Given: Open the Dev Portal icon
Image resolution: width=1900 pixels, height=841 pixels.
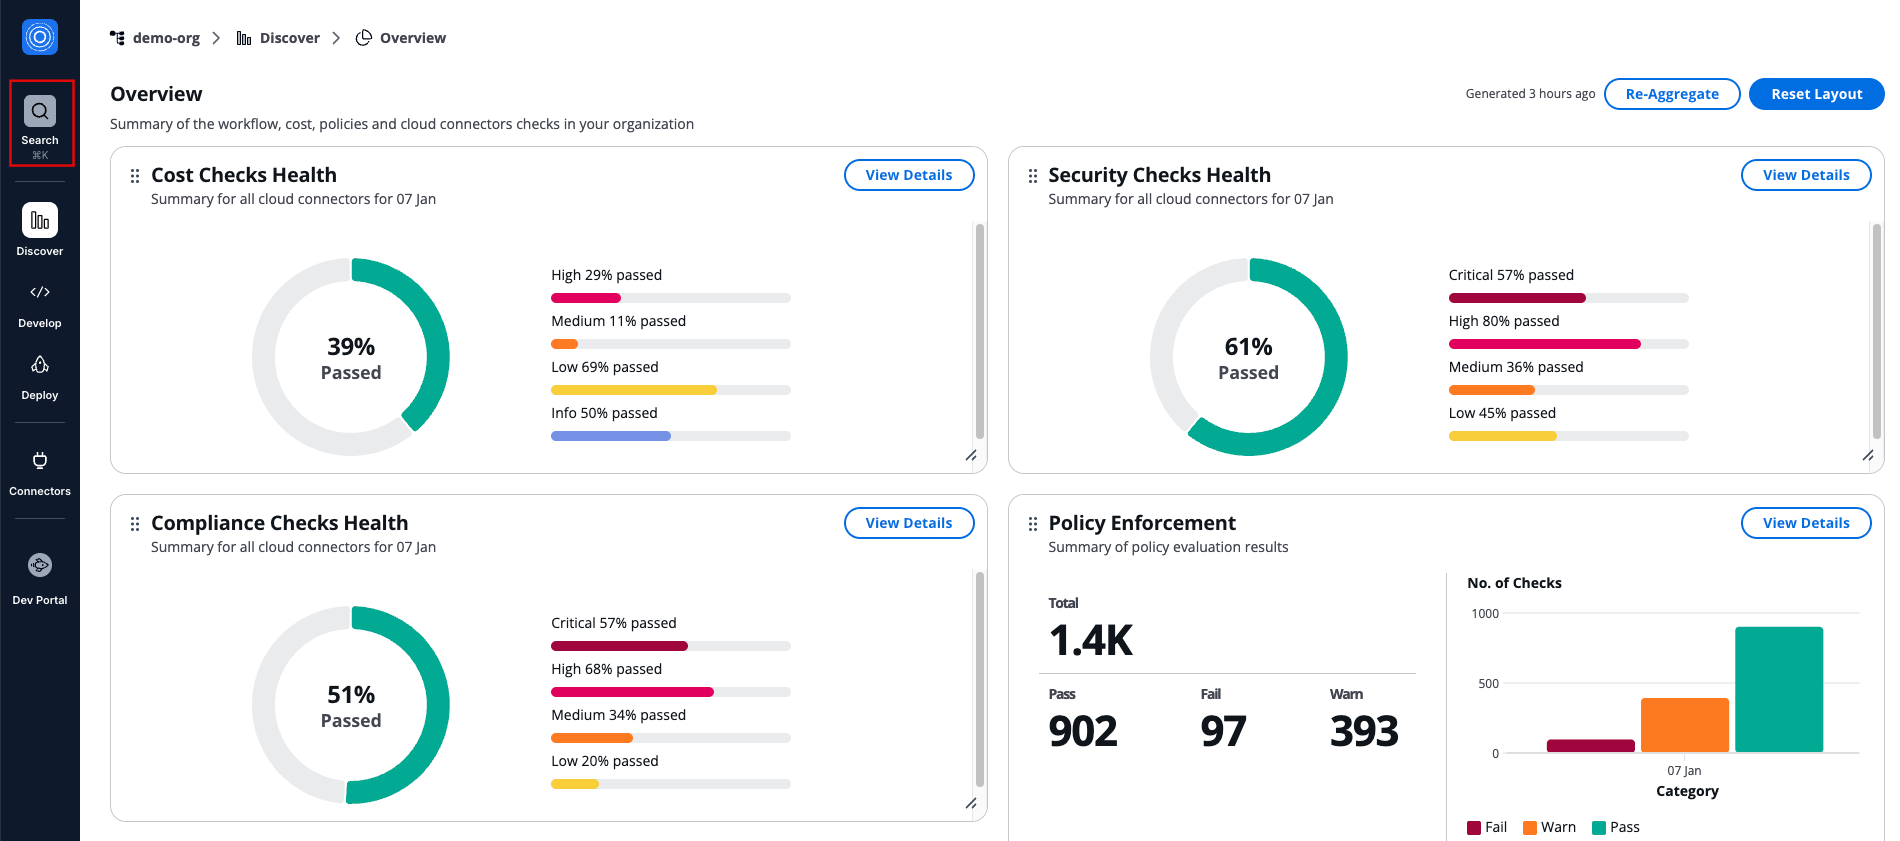Looking at the screenshot, I should 40,566.
